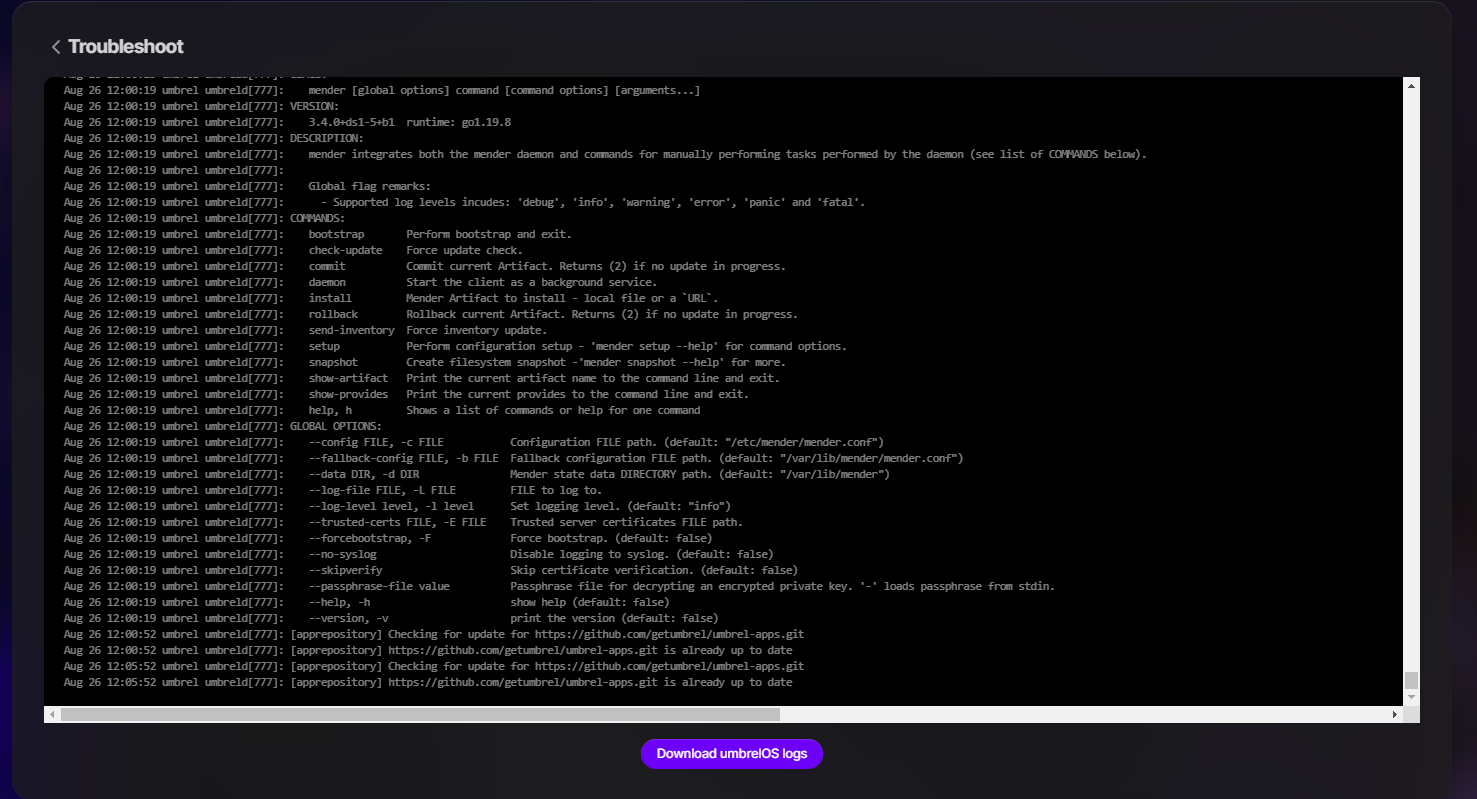The image size is (1477, 799).
Task: Click the 'Supported log levels incudes' line
Action: 464,202
